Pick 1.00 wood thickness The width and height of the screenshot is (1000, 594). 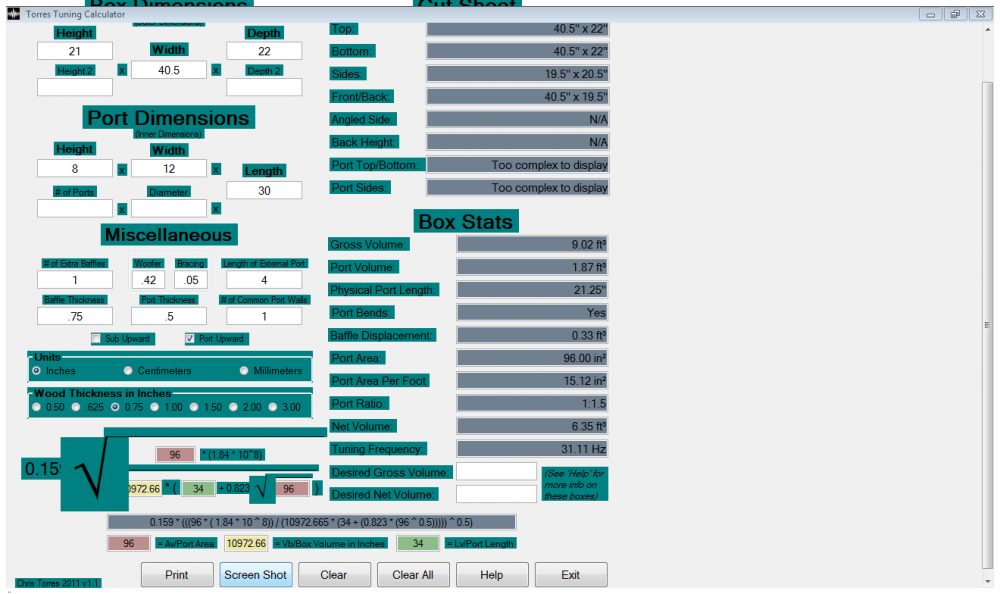[x=154, y=407]
